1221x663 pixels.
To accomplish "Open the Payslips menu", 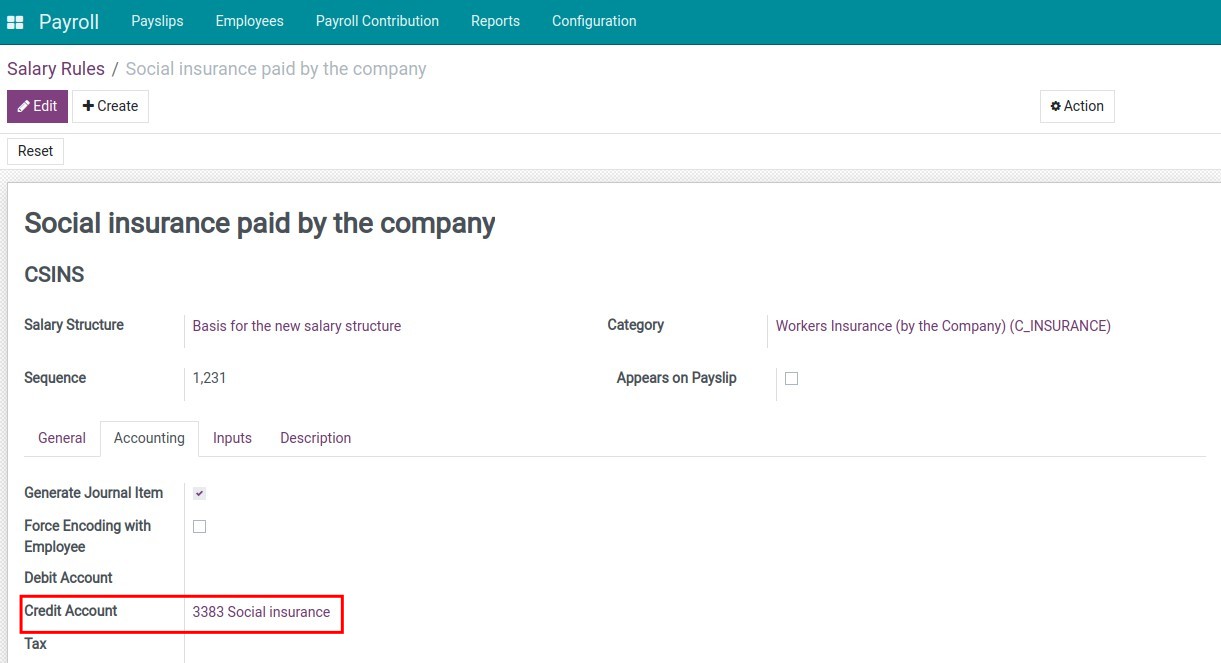I will [157, 21].
